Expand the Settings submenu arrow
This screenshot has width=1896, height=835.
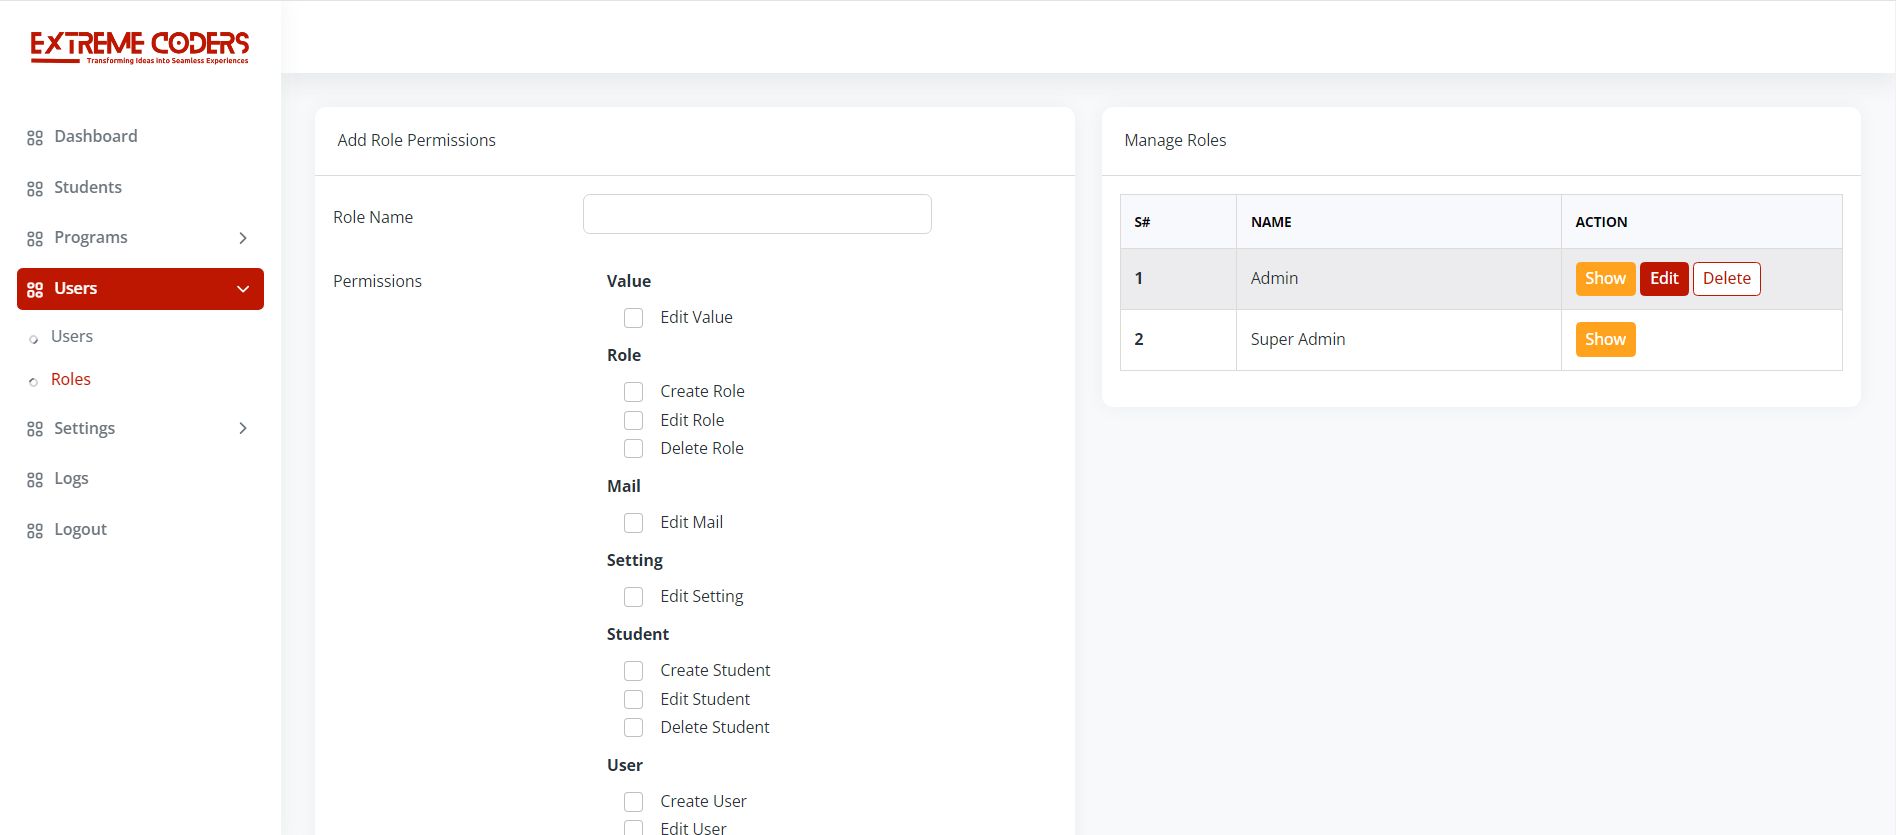coord(243,428)
